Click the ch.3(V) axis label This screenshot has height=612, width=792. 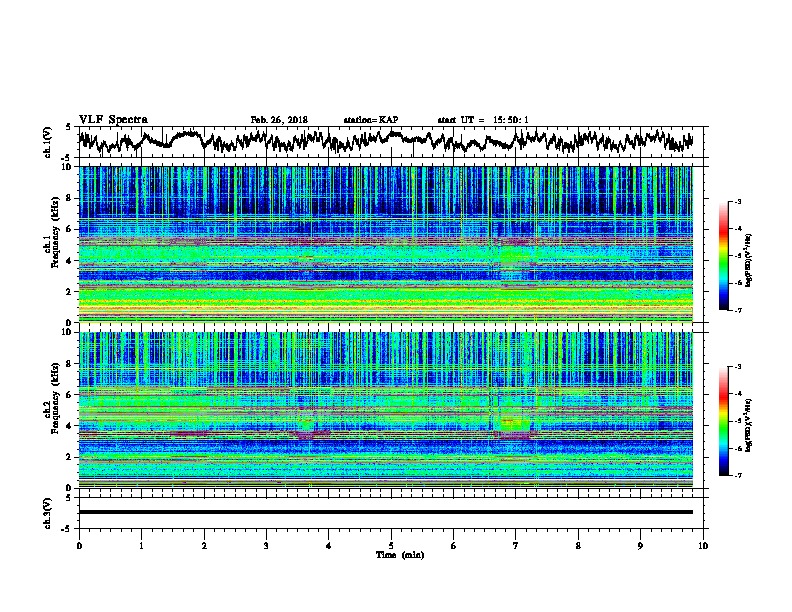coord(48,513)
